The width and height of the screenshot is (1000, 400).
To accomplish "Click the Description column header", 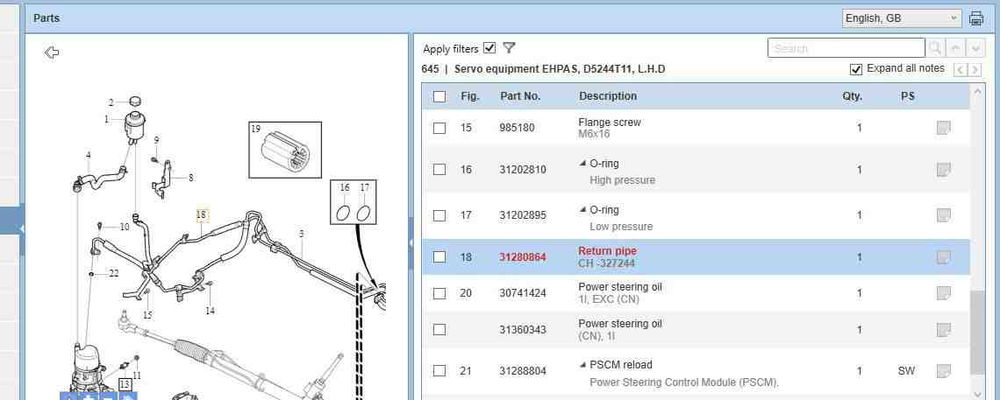I will click(x=607, y=96).
